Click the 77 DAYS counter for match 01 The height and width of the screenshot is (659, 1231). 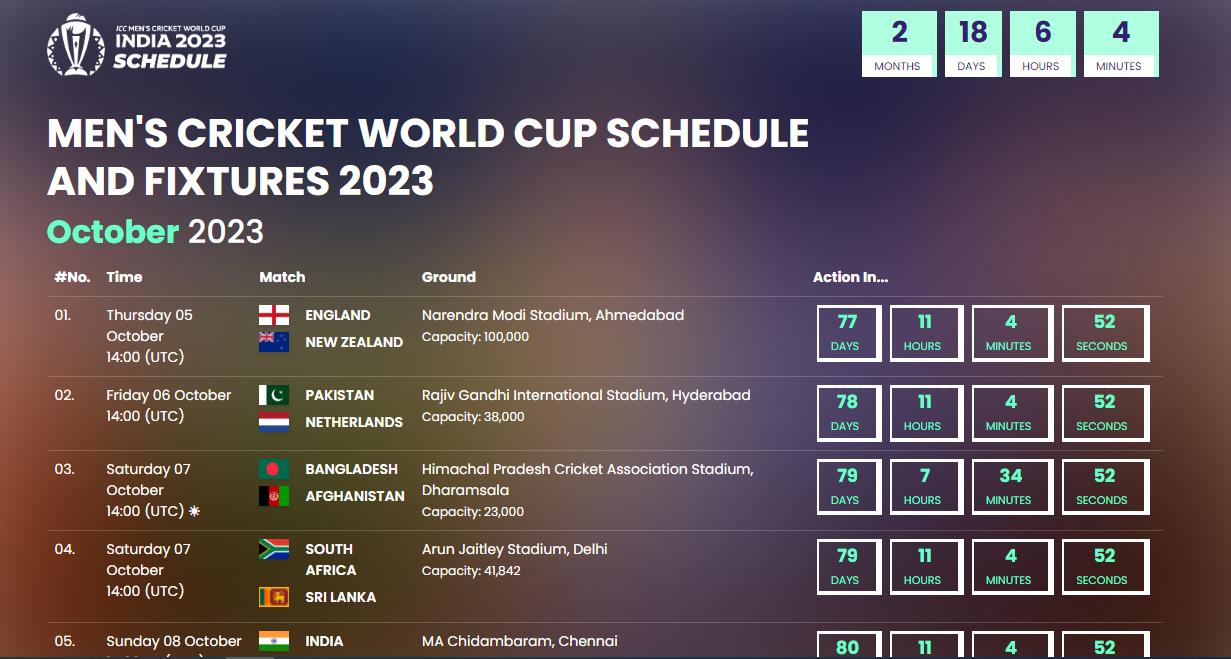pos(848,332)
